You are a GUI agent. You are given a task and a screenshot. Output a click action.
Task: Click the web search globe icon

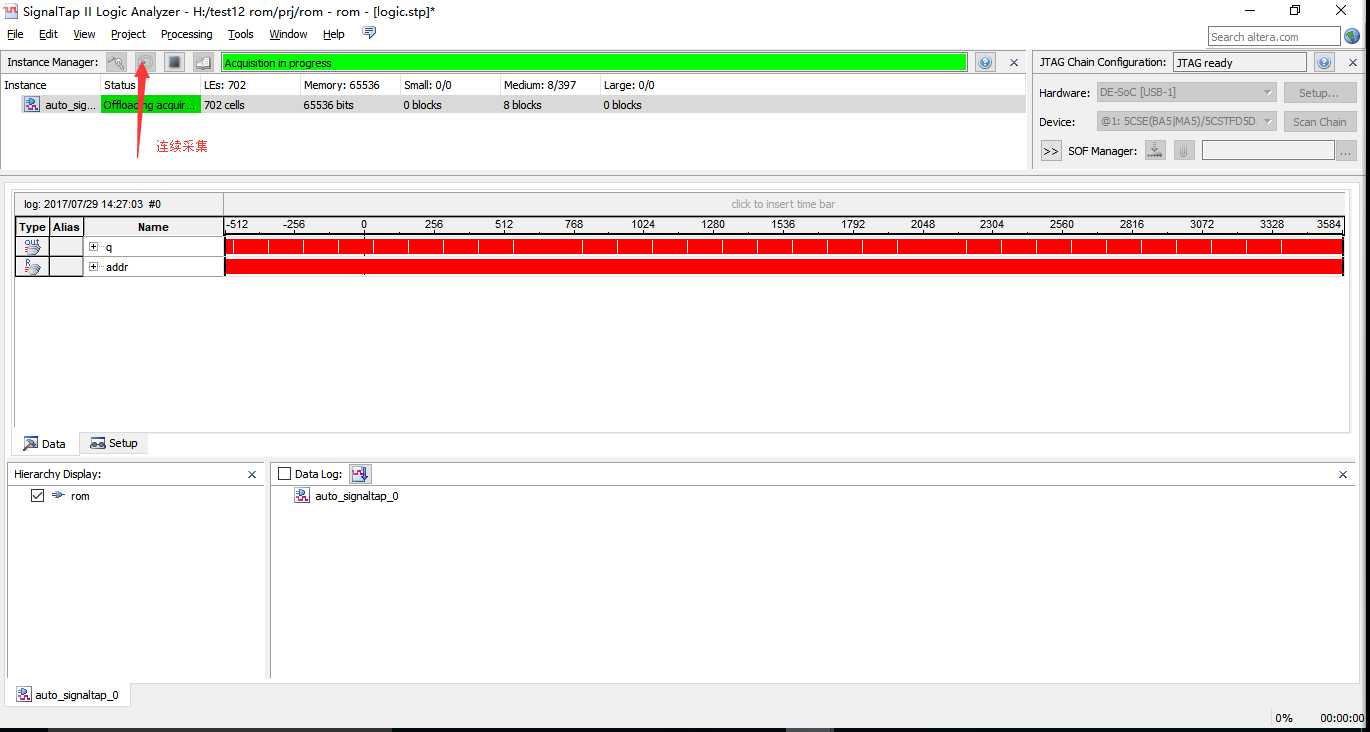(1352, 36)
